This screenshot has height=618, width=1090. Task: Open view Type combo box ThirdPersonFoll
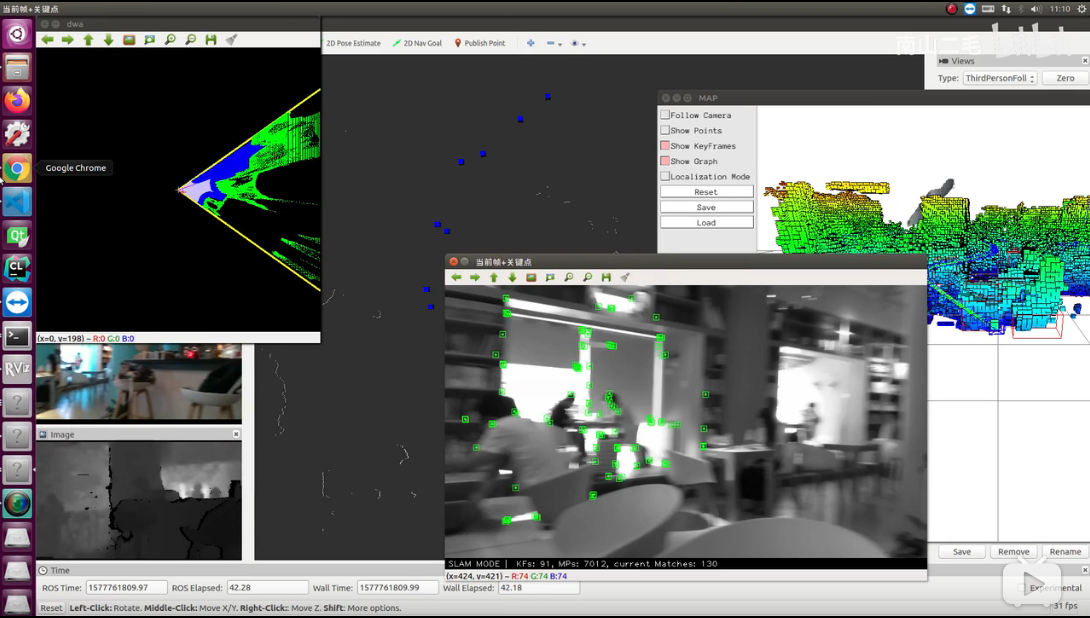[1000, 78]
